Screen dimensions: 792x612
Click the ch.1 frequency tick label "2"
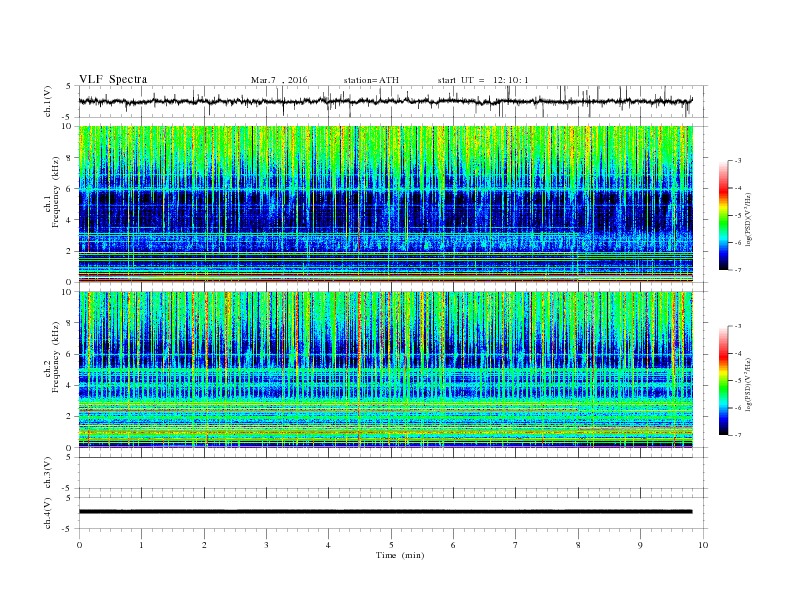point(69,251)
